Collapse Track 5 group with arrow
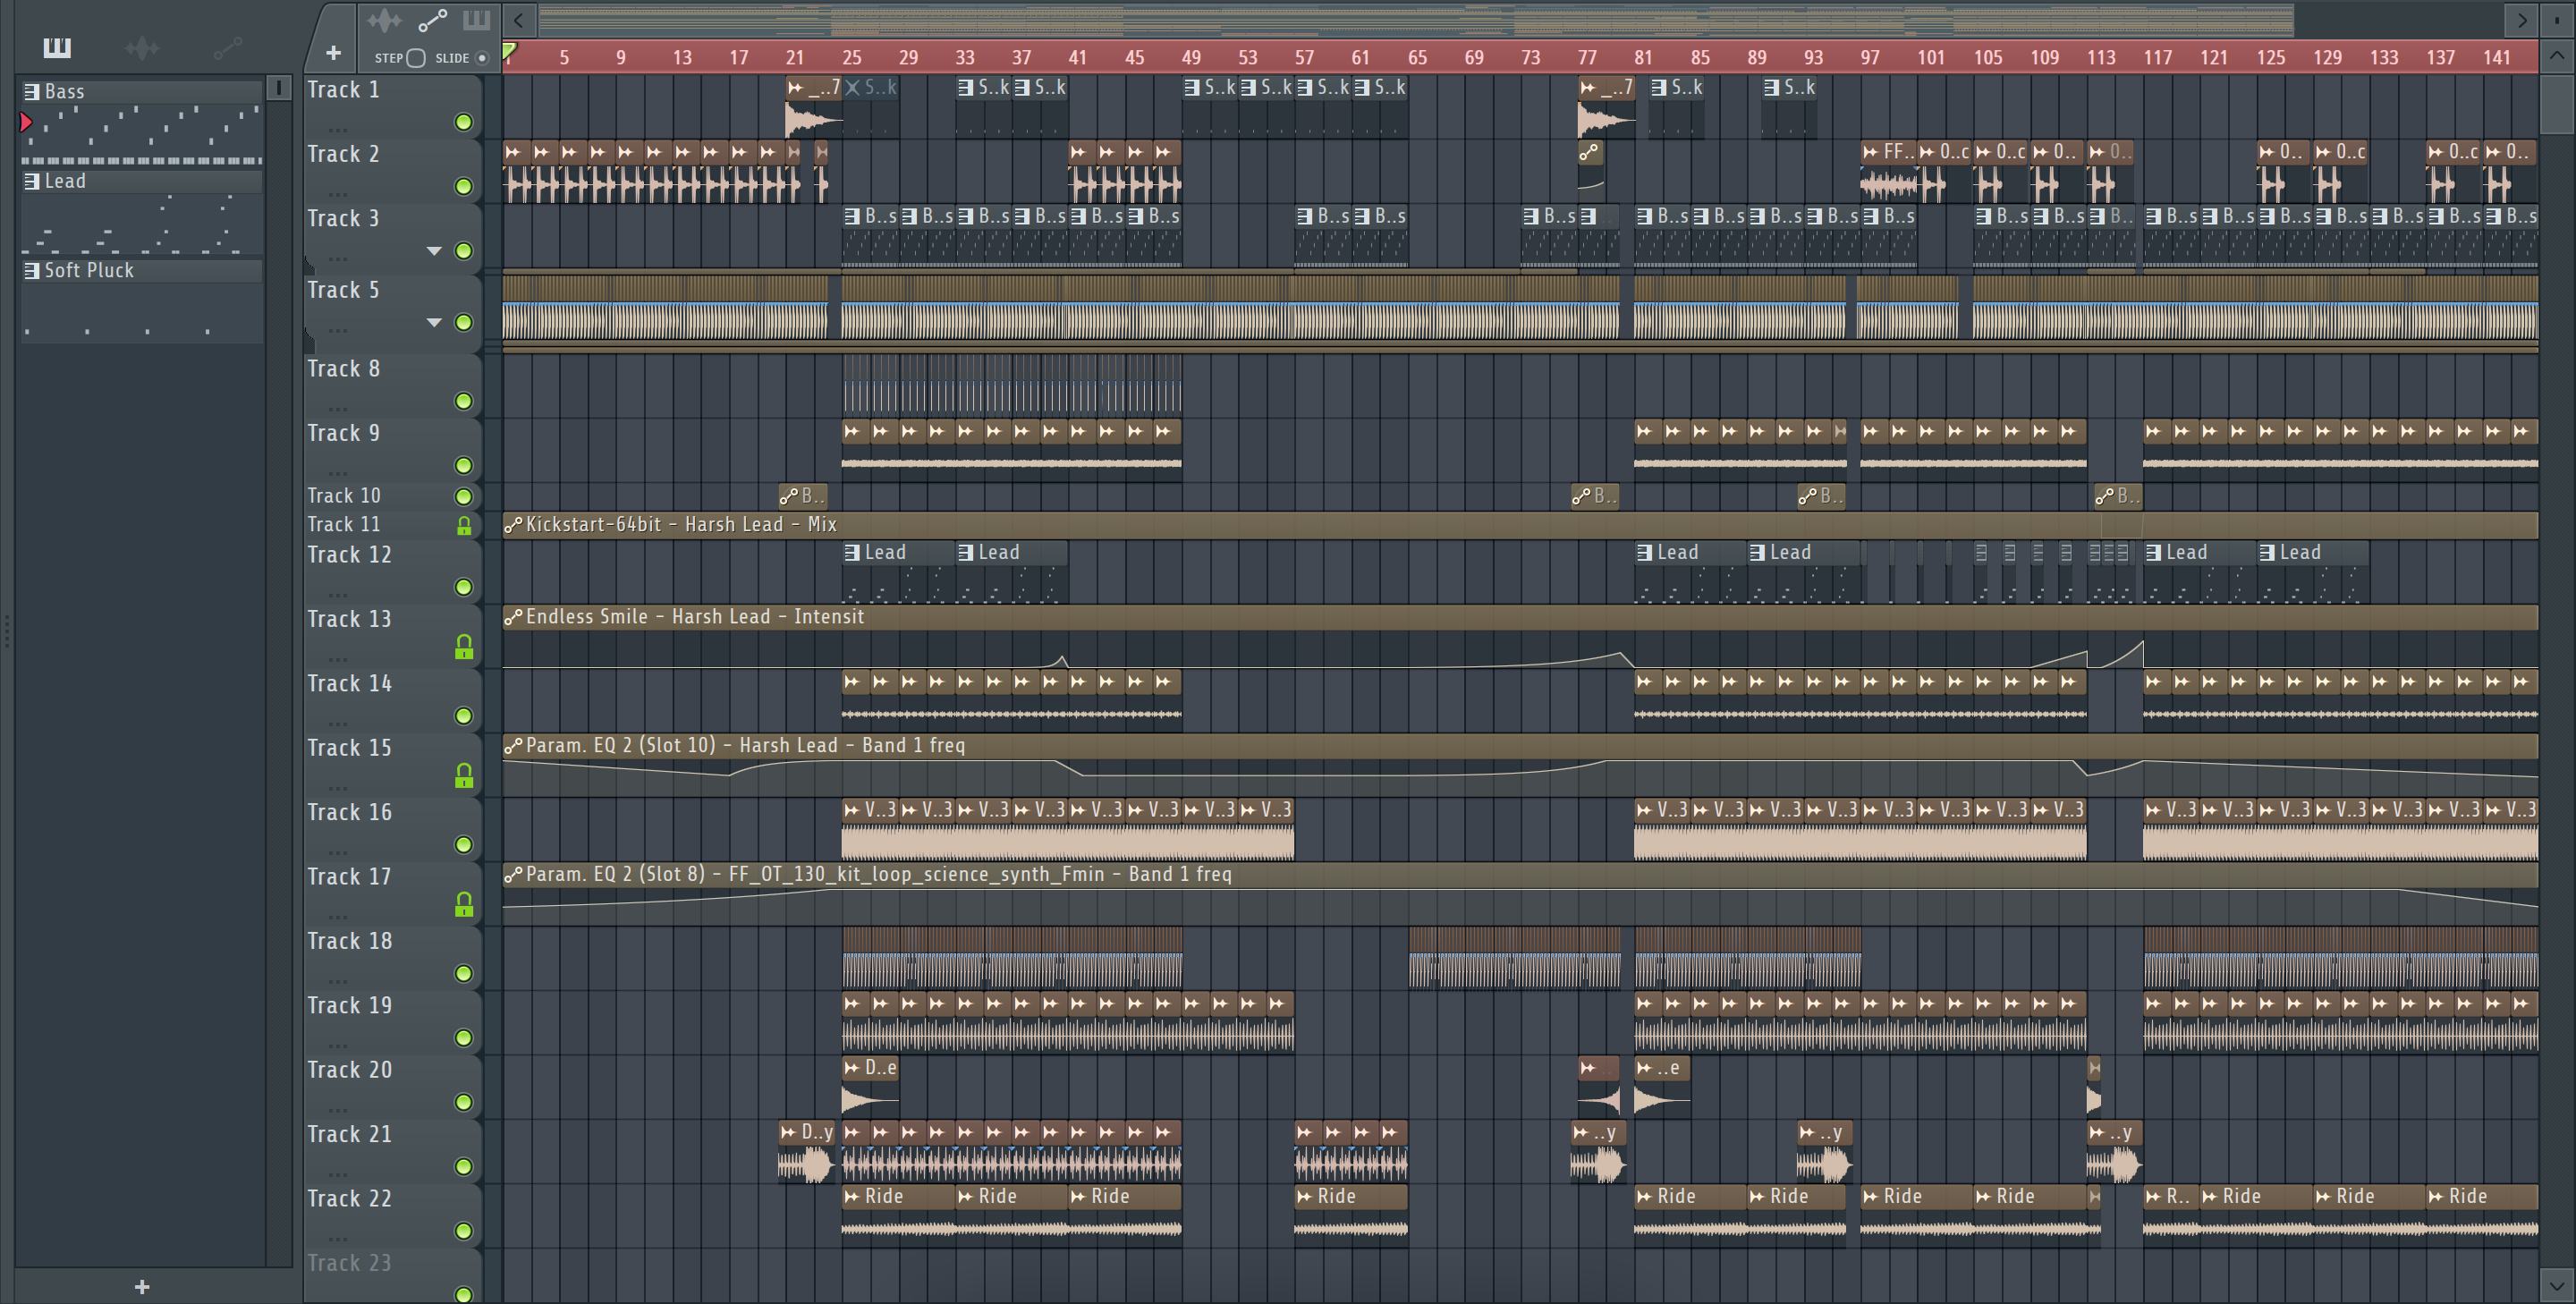 434,322
